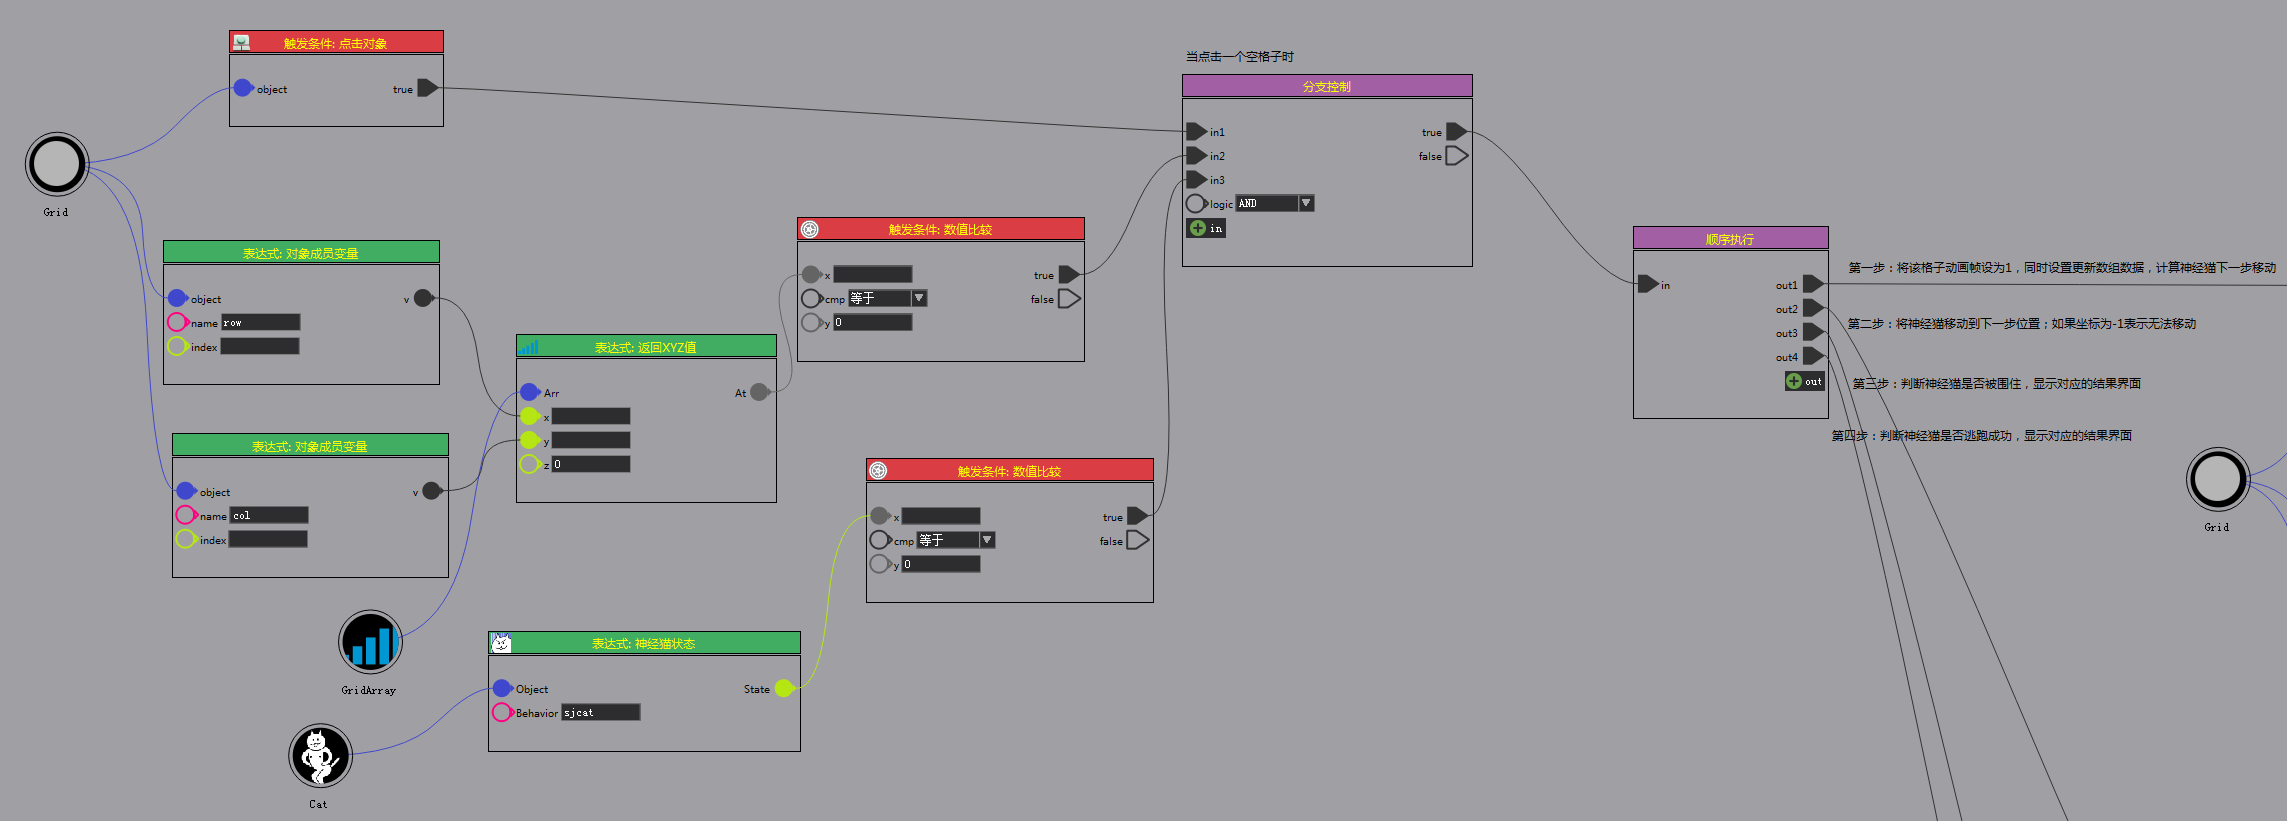
Task: Open the logic AND dropdown
Action: point(1306,203)
